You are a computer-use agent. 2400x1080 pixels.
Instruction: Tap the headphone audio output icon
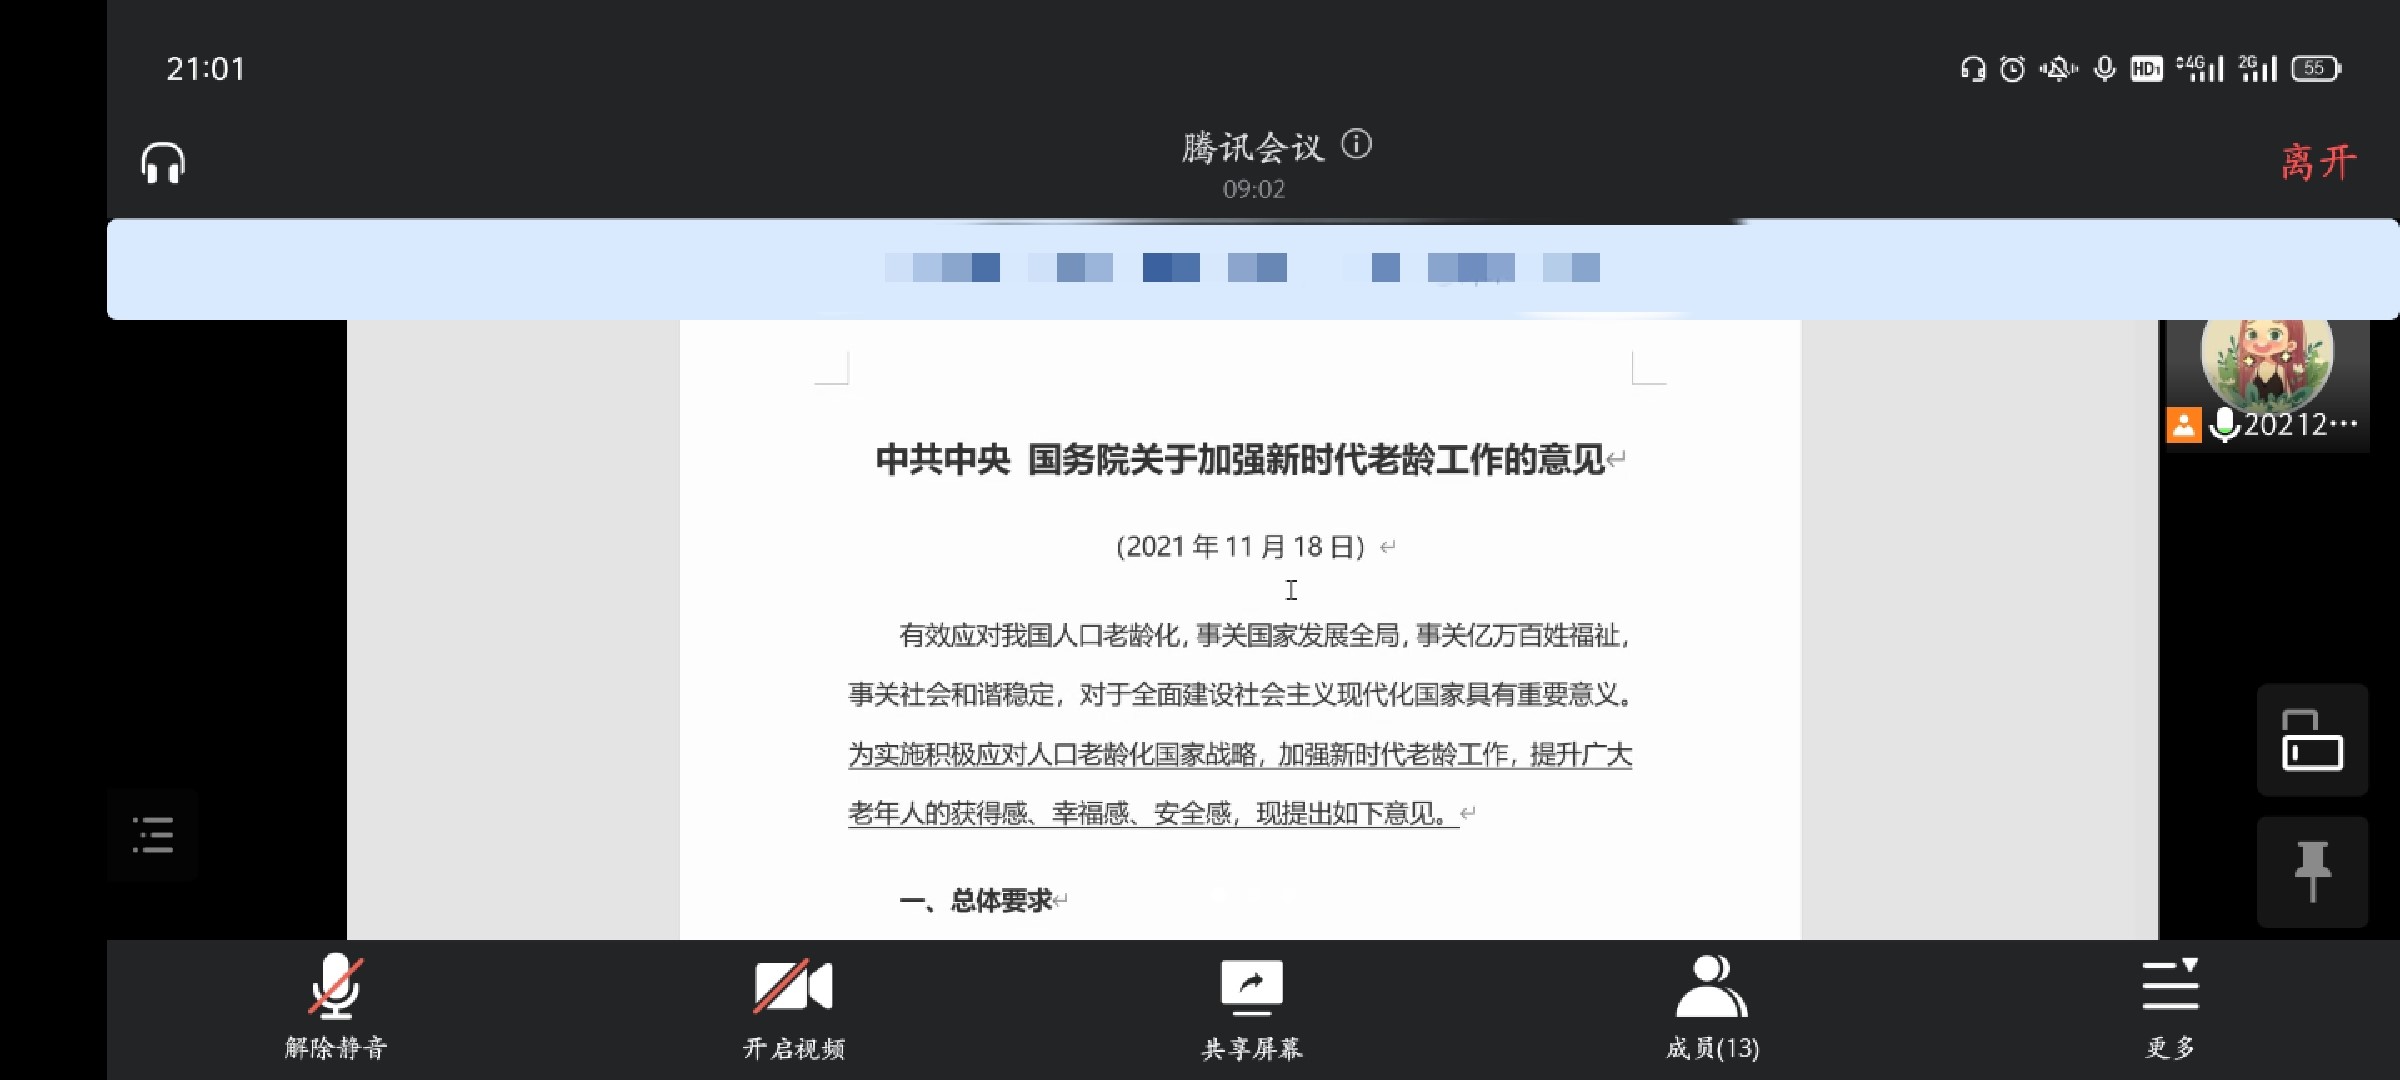[163, 163]
